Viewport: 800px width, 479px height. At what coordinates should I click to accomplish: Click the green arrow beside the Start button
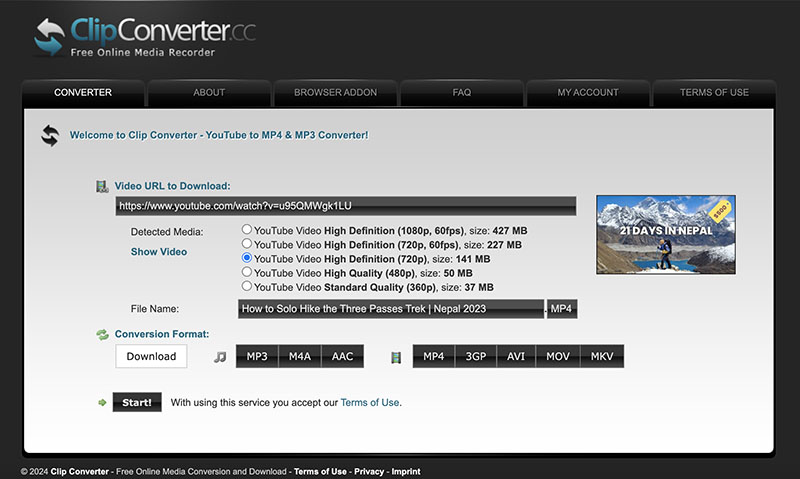click(x=102, y=402)
